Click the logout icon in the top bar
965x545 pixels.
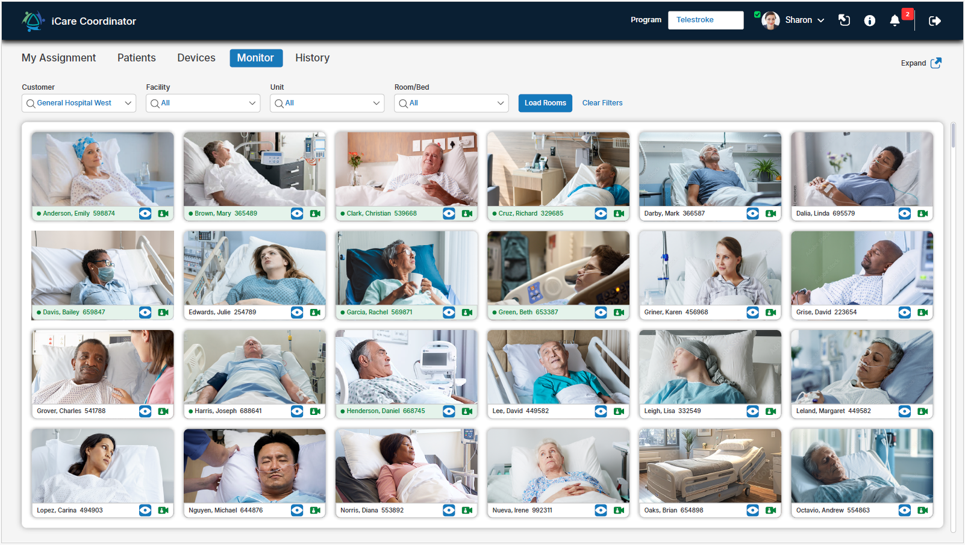(935, 20)
